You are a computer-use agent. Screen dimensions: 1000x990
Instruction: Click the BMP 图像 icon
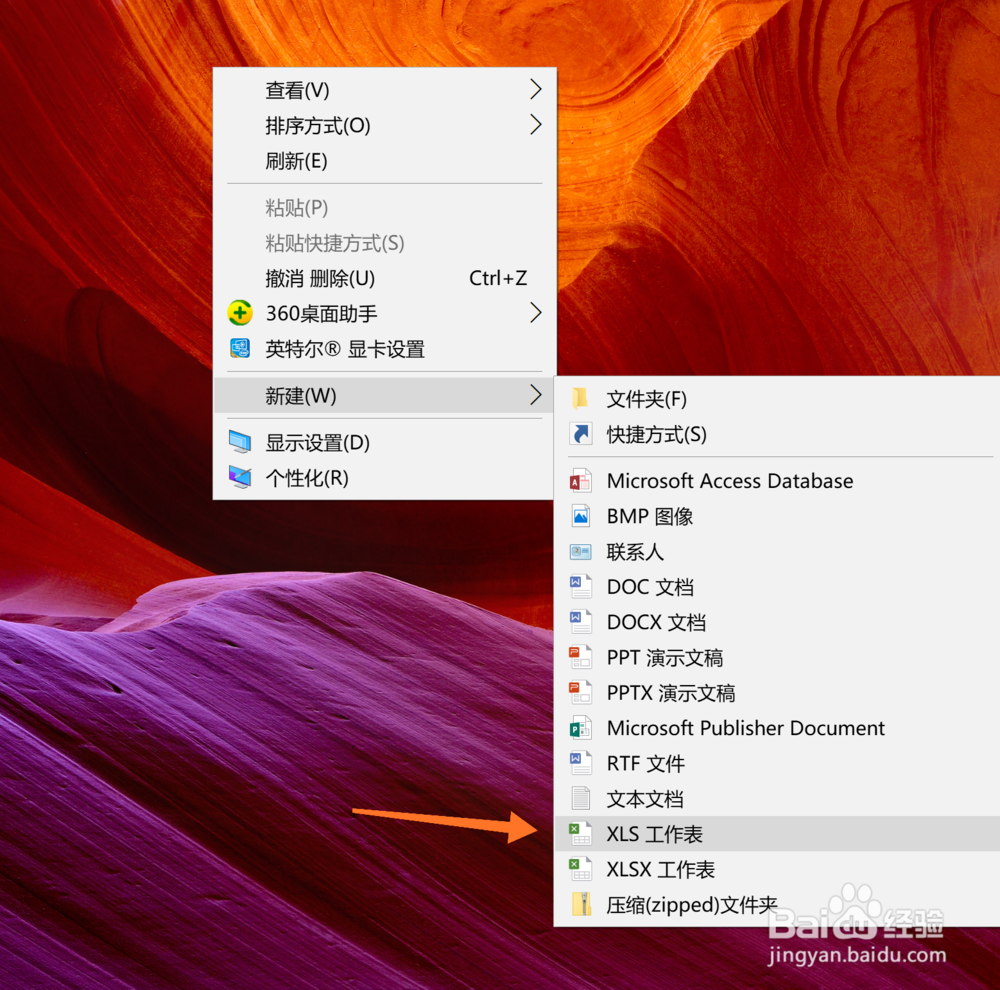pyautogui.click(x=580, y=516)
